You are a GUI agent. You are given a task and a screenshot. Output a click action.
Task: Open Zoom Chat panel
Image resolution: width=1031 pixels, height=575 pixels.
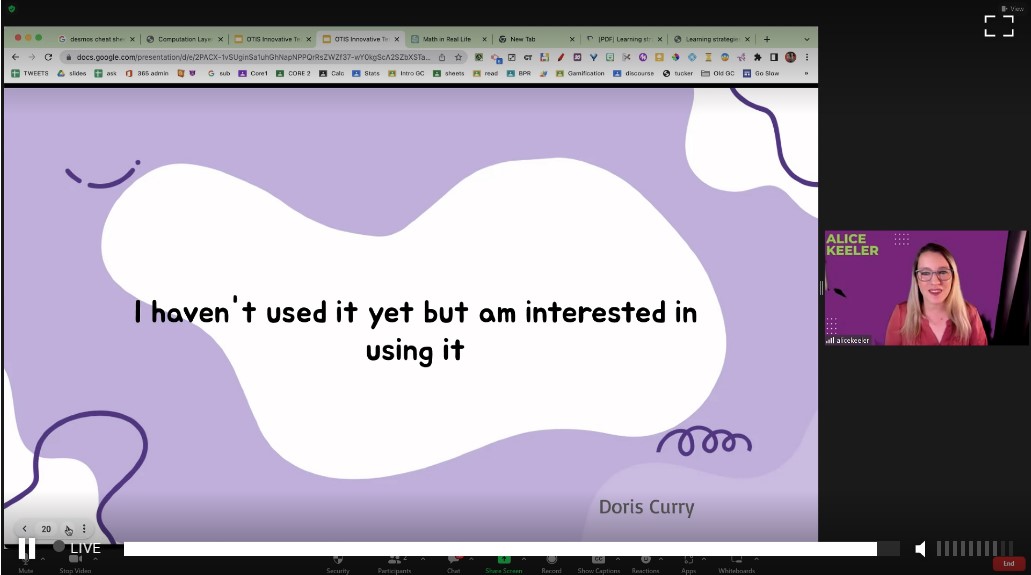click(x=453, y=564)
